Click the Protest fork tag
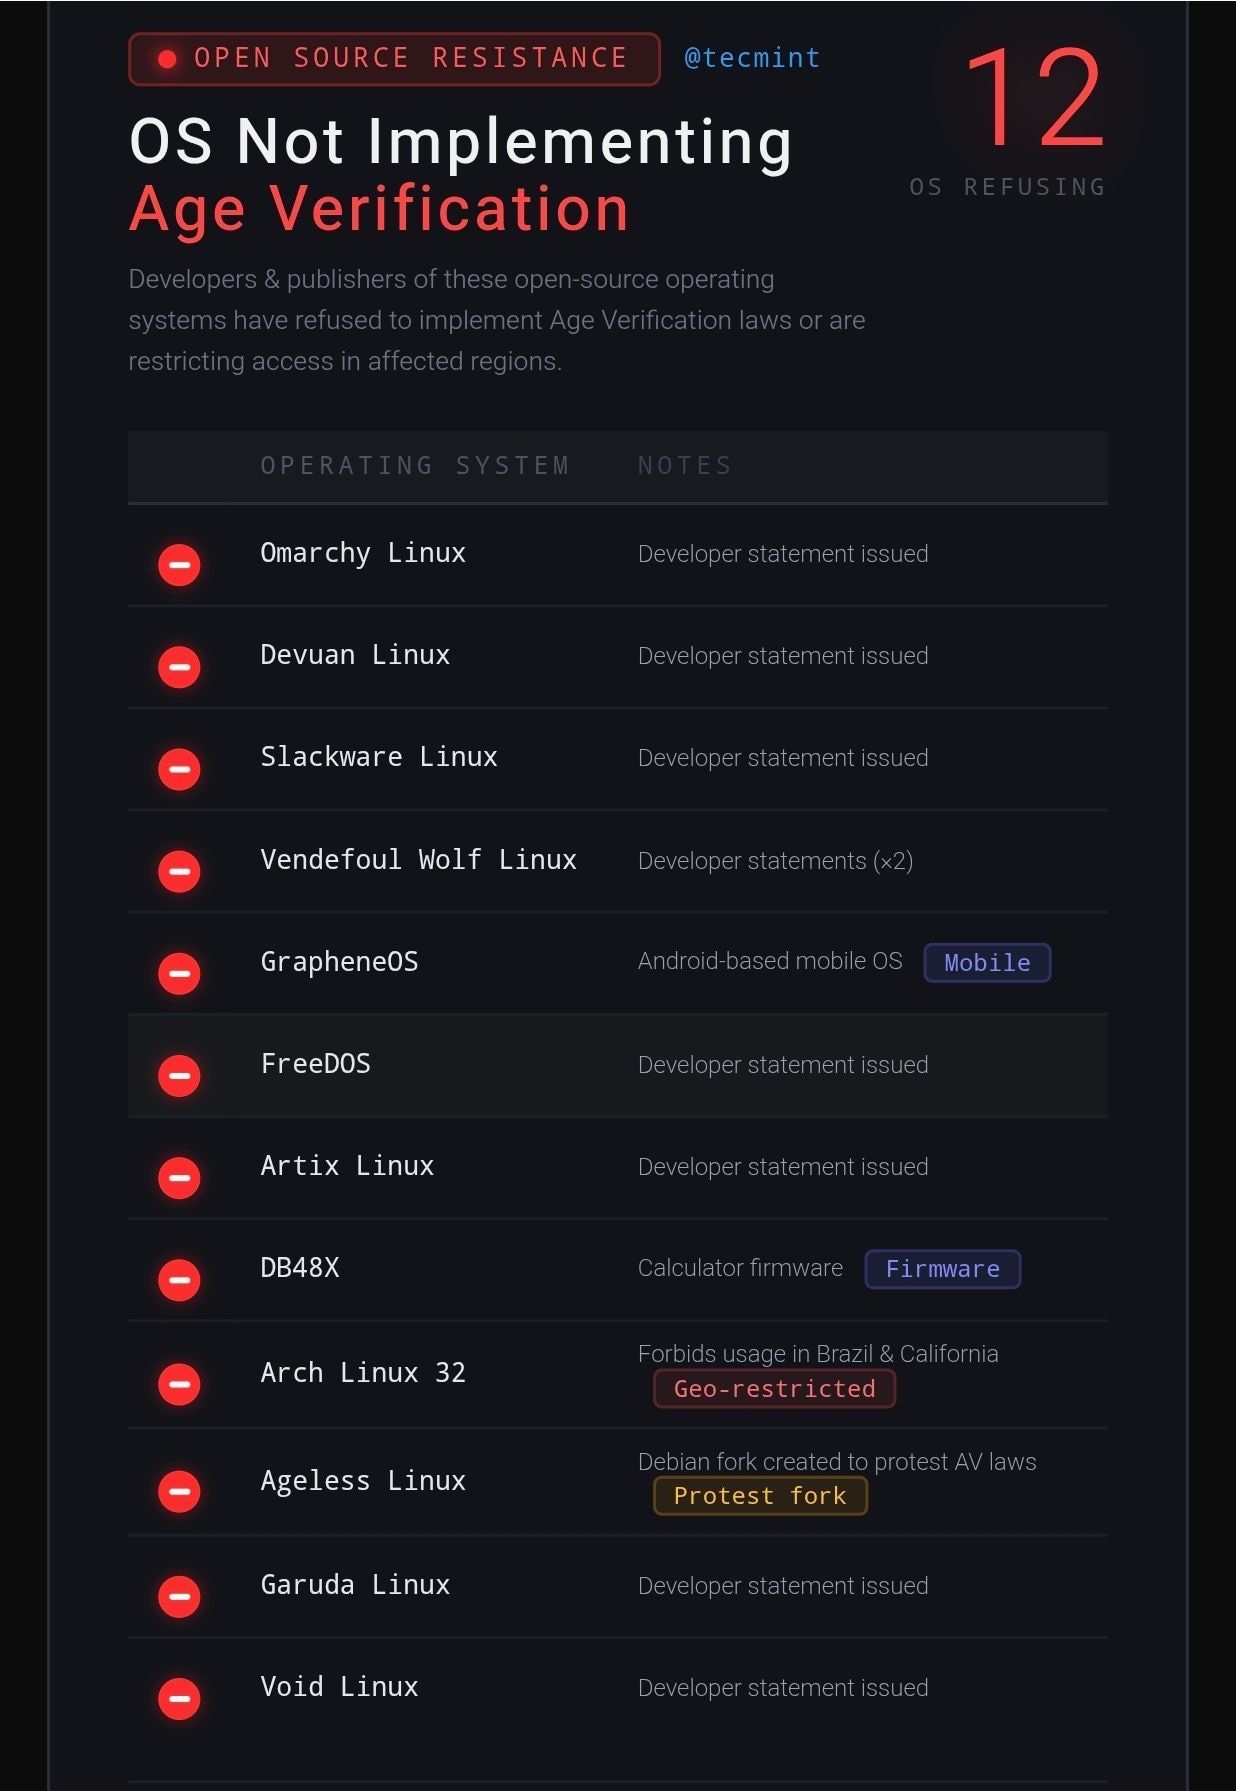Image resolution: width=1236 pixels, height=1791 pixels. (x=760, y=1496)
